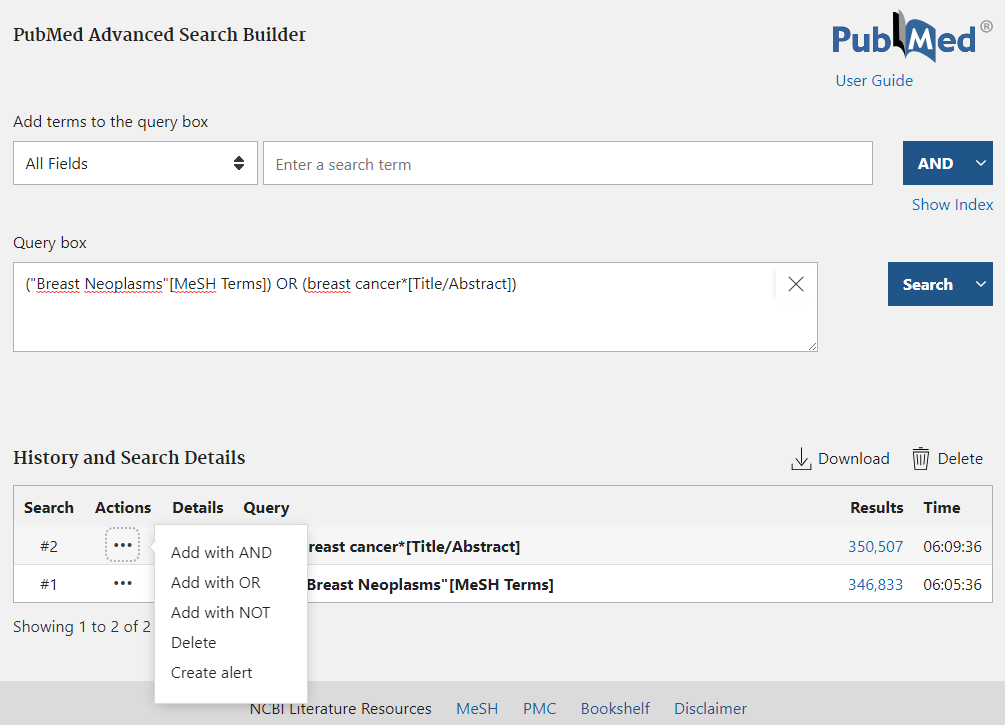
Task: Click Showing 1 to 2 of 2 text
Action: coord(82,626)
